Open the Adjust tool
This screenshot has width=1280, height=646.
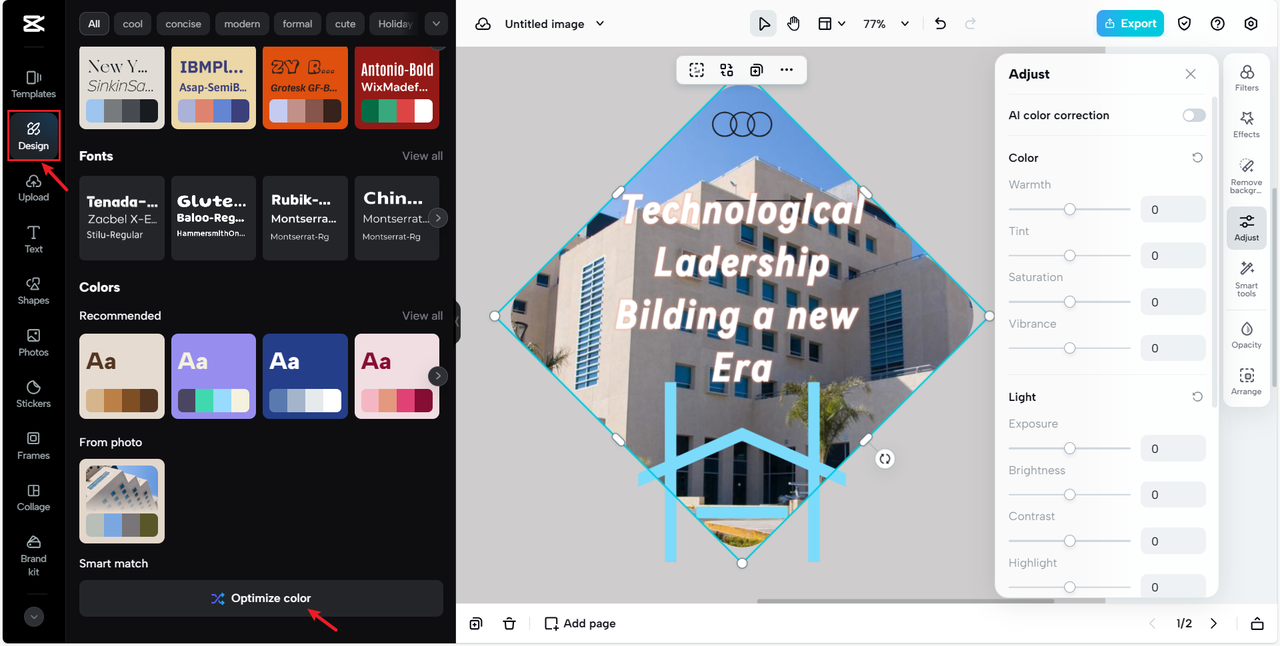click(x=1247, y=228)
